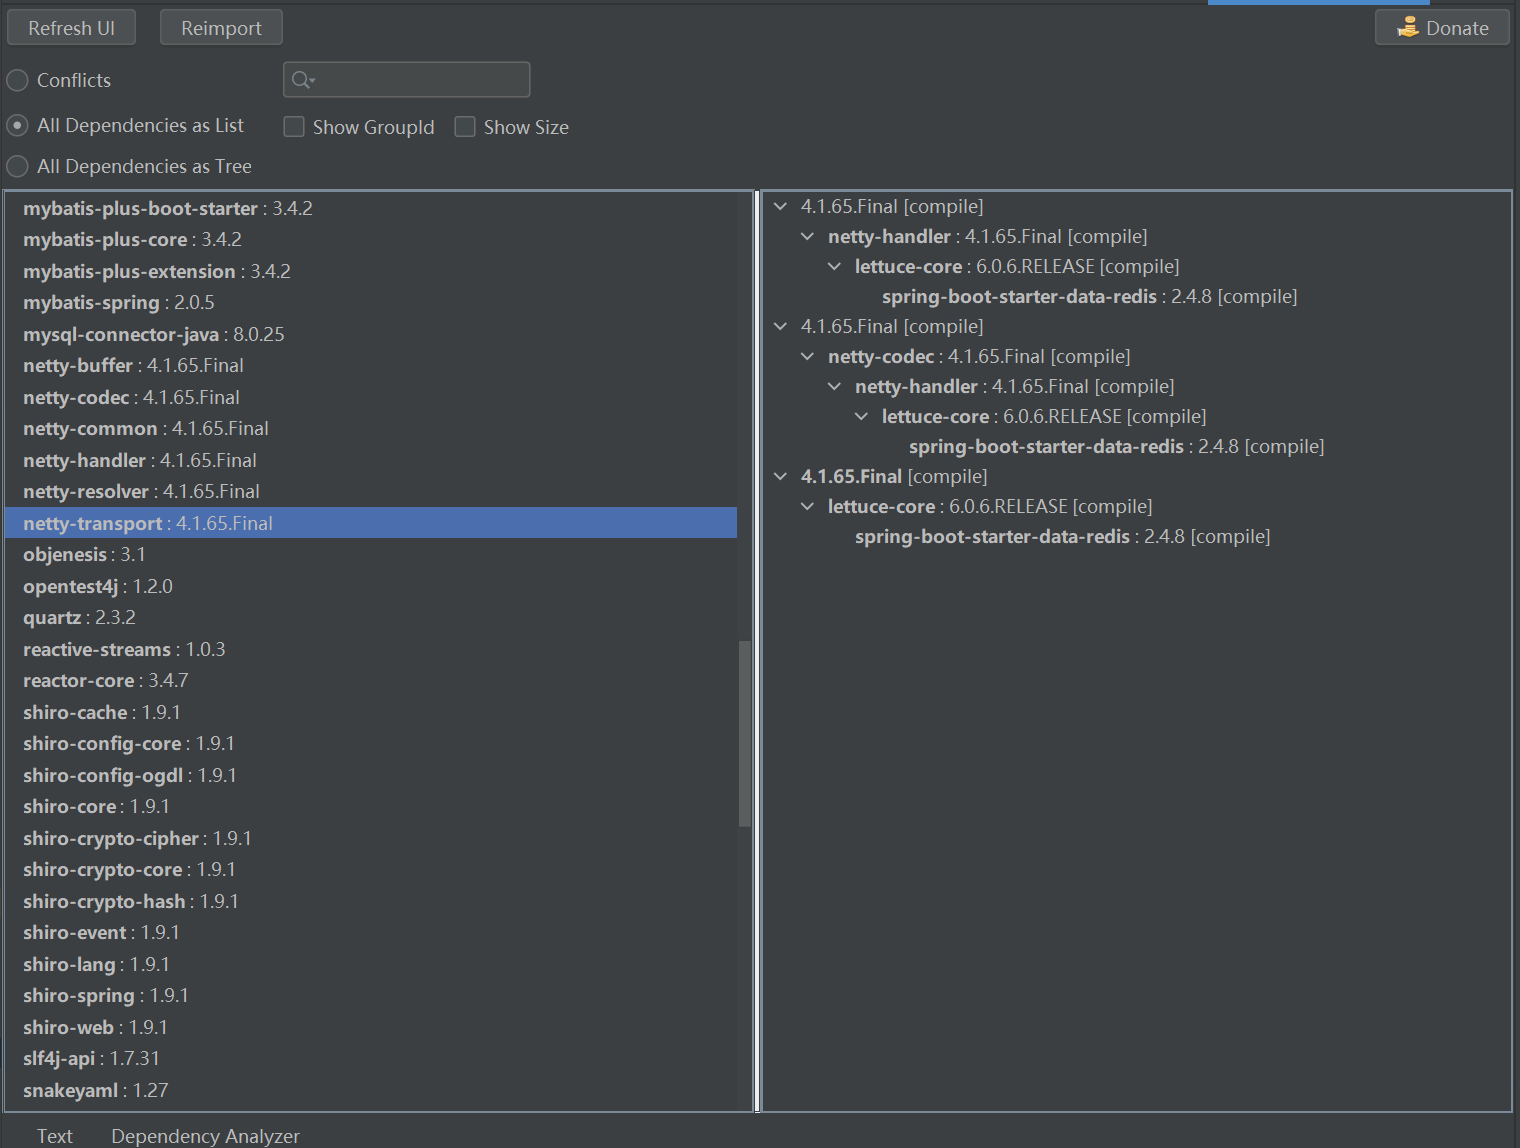Viewport: 1520px width, 1148px height.
Task: Choose All Dependencies as List option
Action: tap(17, 125)
